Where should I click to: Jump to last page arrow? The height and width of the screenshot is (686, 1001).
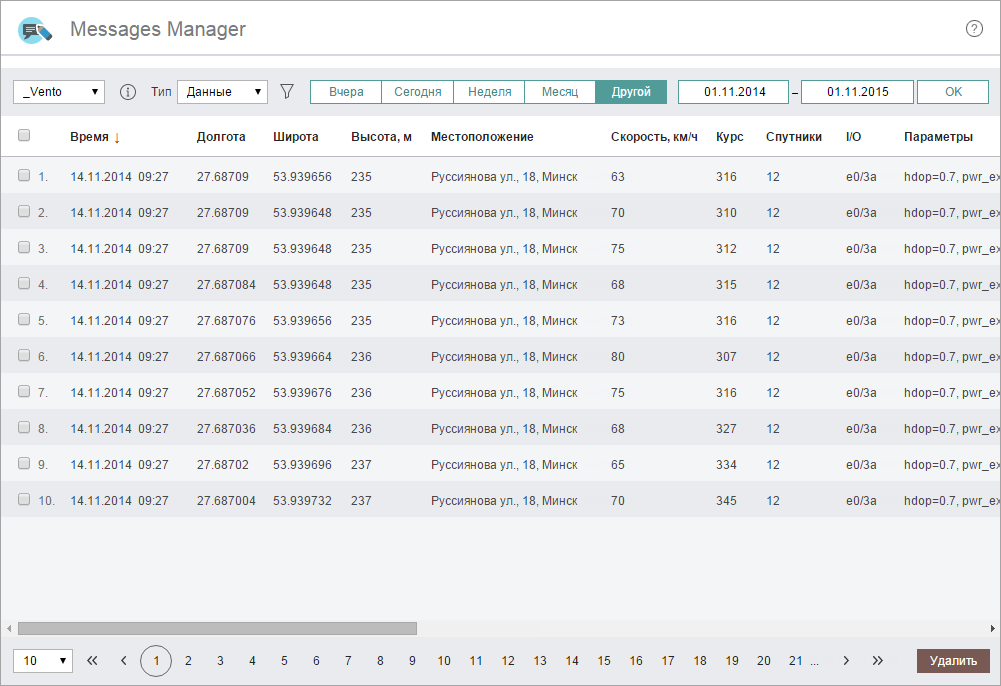pos(878,661)
